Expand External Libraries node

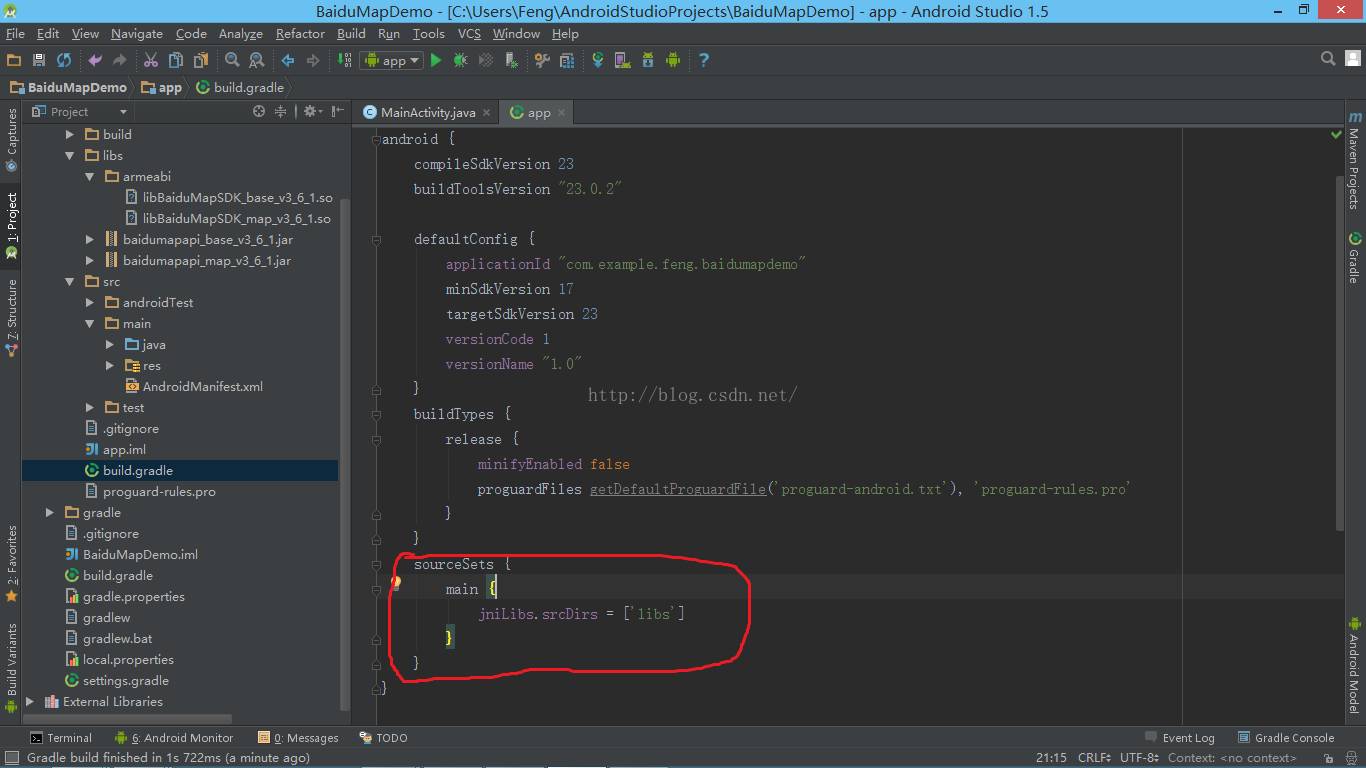pos(30,701)
